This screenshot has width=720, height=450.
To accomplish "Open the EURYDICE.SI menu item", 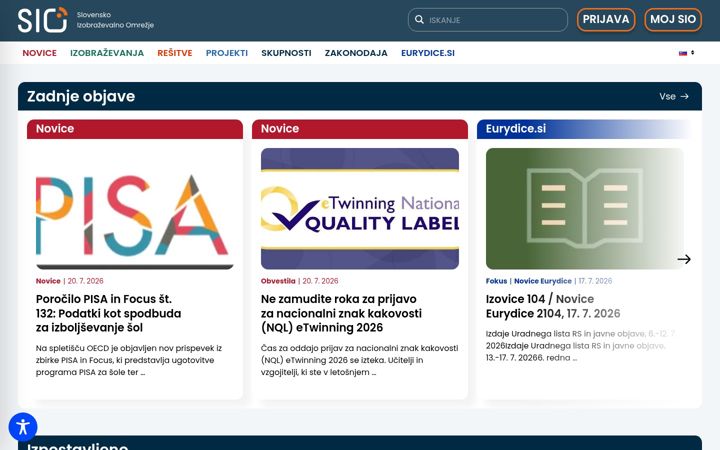I will [428, 53].
